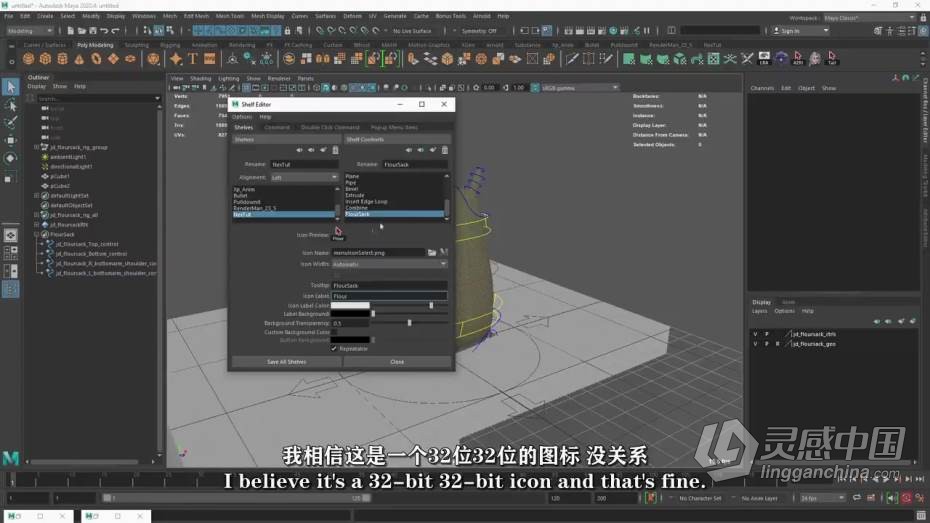Select RenderMan_23_5 in the Shelves list

coord(254,208)
